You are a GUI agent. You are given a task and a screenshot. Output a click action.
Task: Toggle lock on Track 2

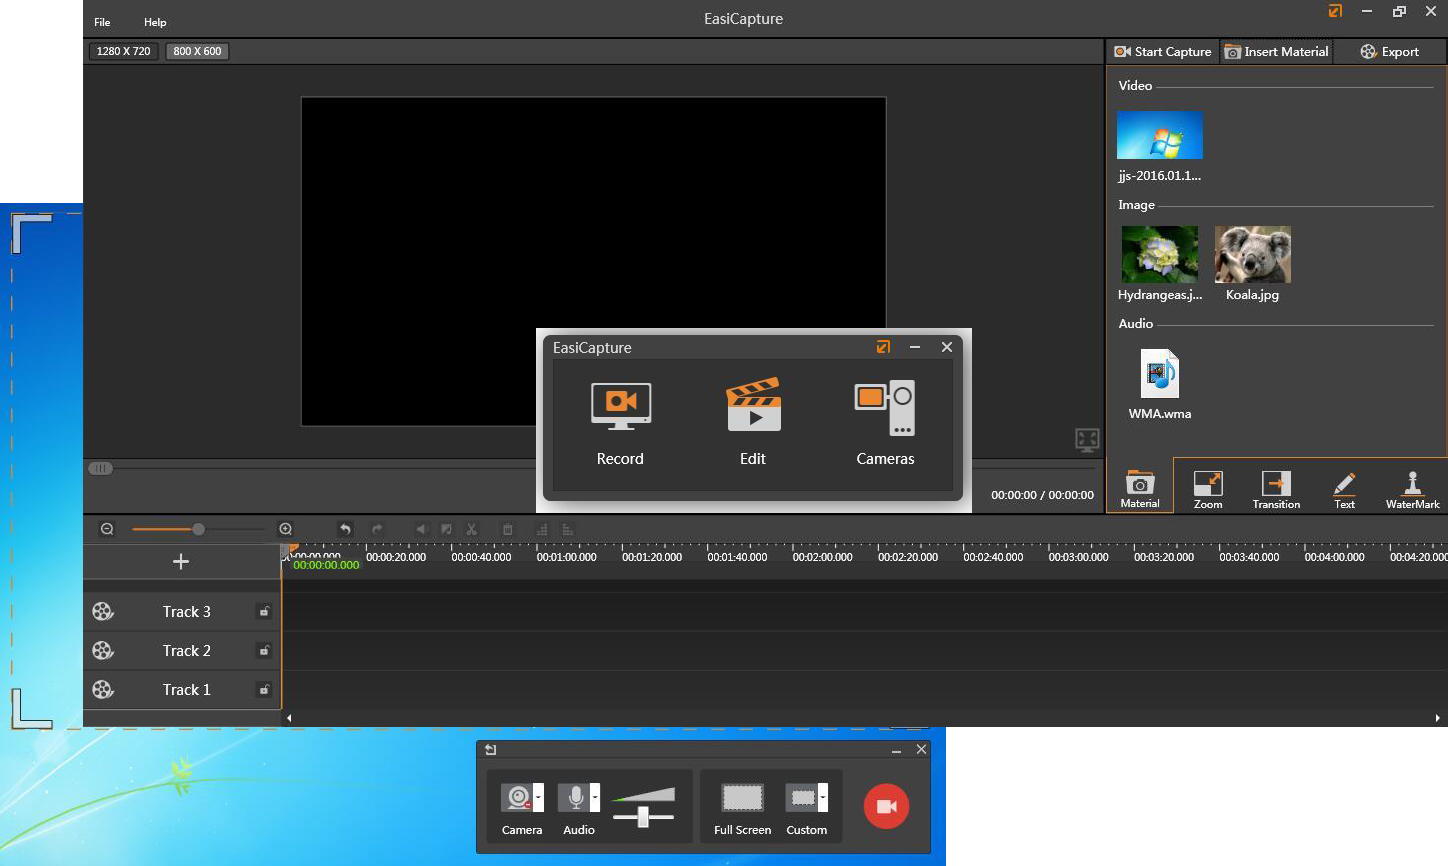[264, 650]
